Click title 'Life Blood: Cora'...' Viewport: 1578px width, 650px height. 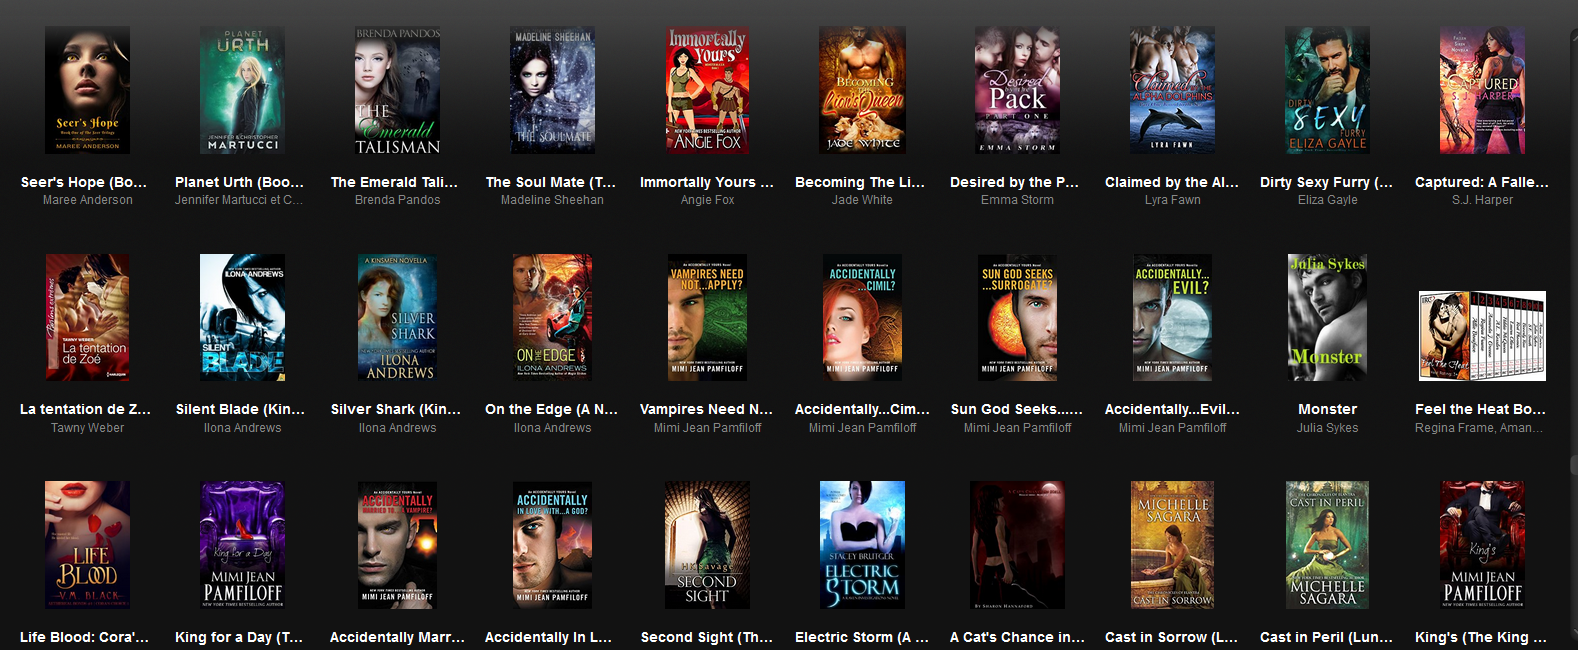click(x=84, y=637)
